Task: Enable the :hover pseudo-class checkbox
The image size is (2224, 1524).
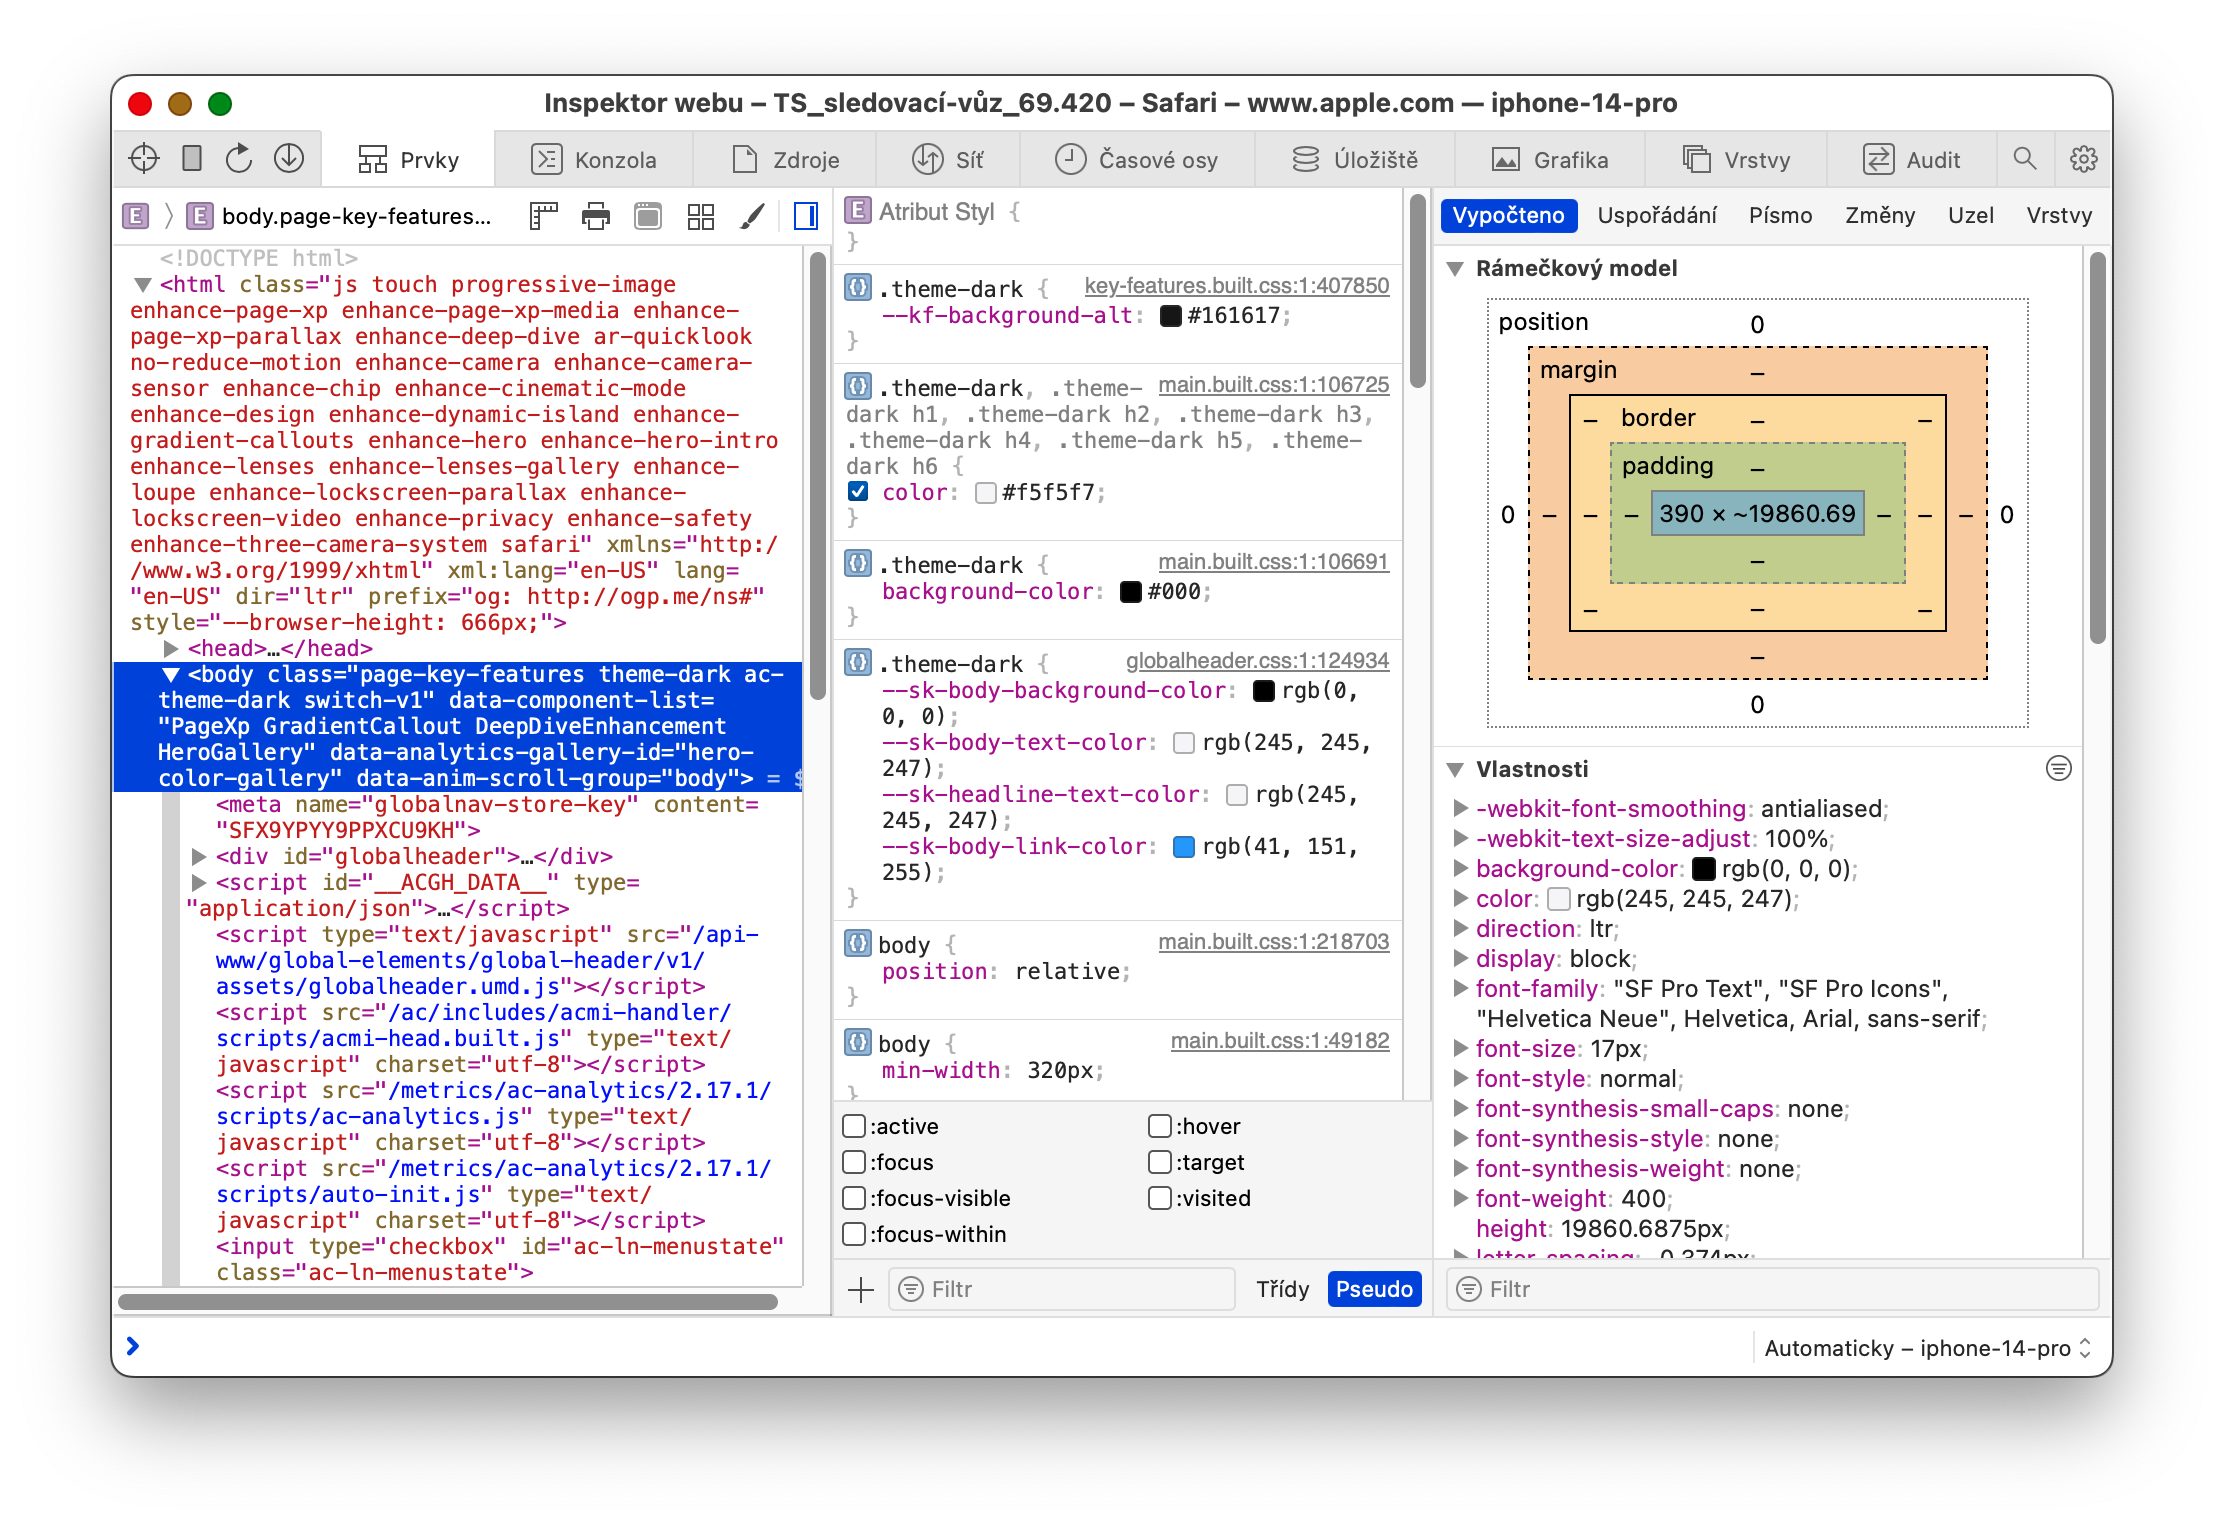Action: [x=1160, y=1126]
